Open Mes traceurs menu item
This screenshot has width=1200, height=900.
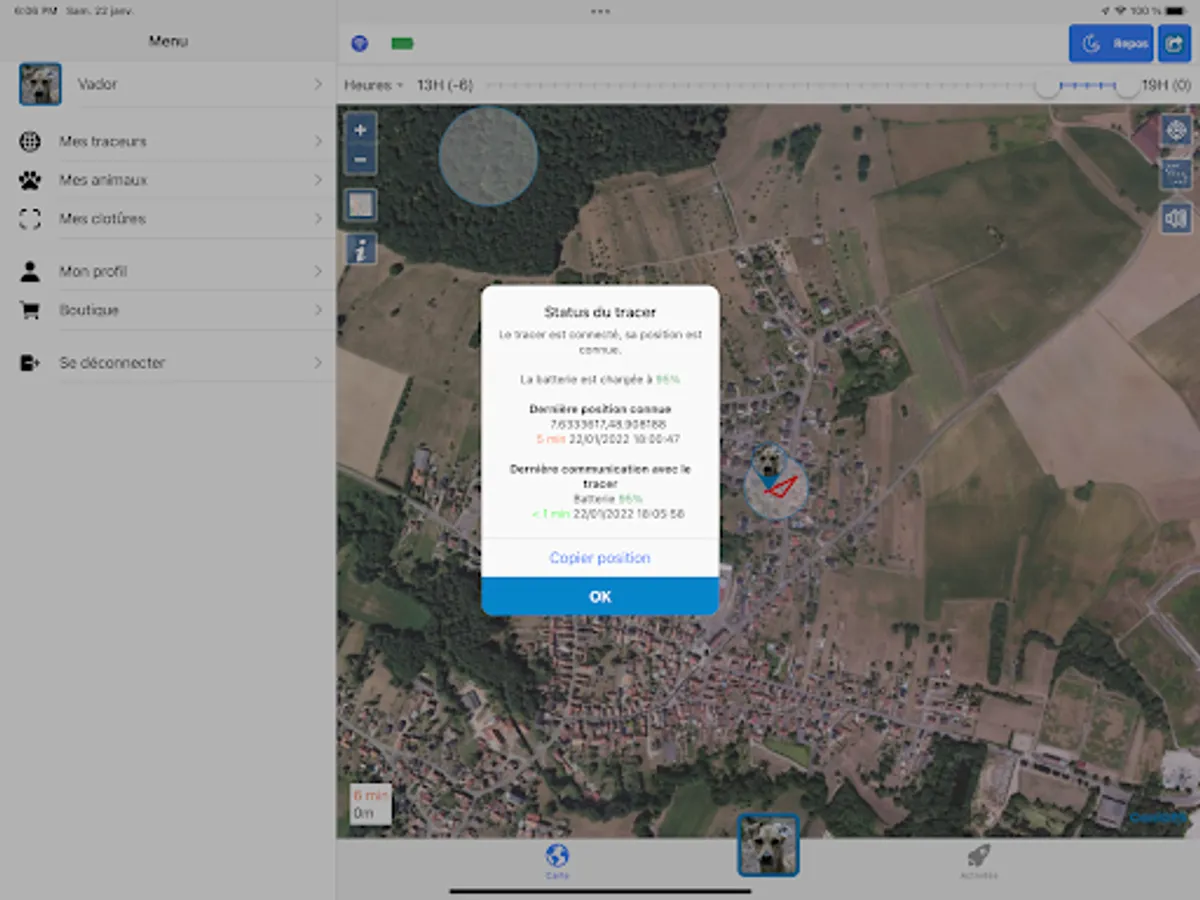(168, 142)
